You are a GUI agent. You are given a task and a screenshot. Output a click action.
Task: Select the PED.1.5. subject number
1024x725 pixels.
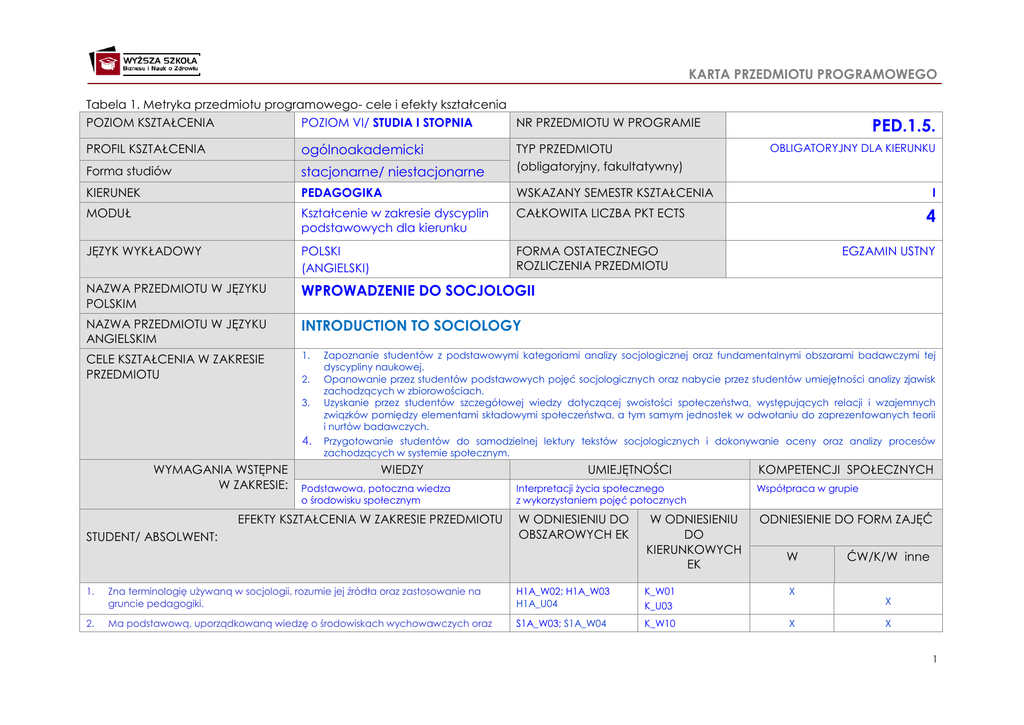[x=903, y=125]
